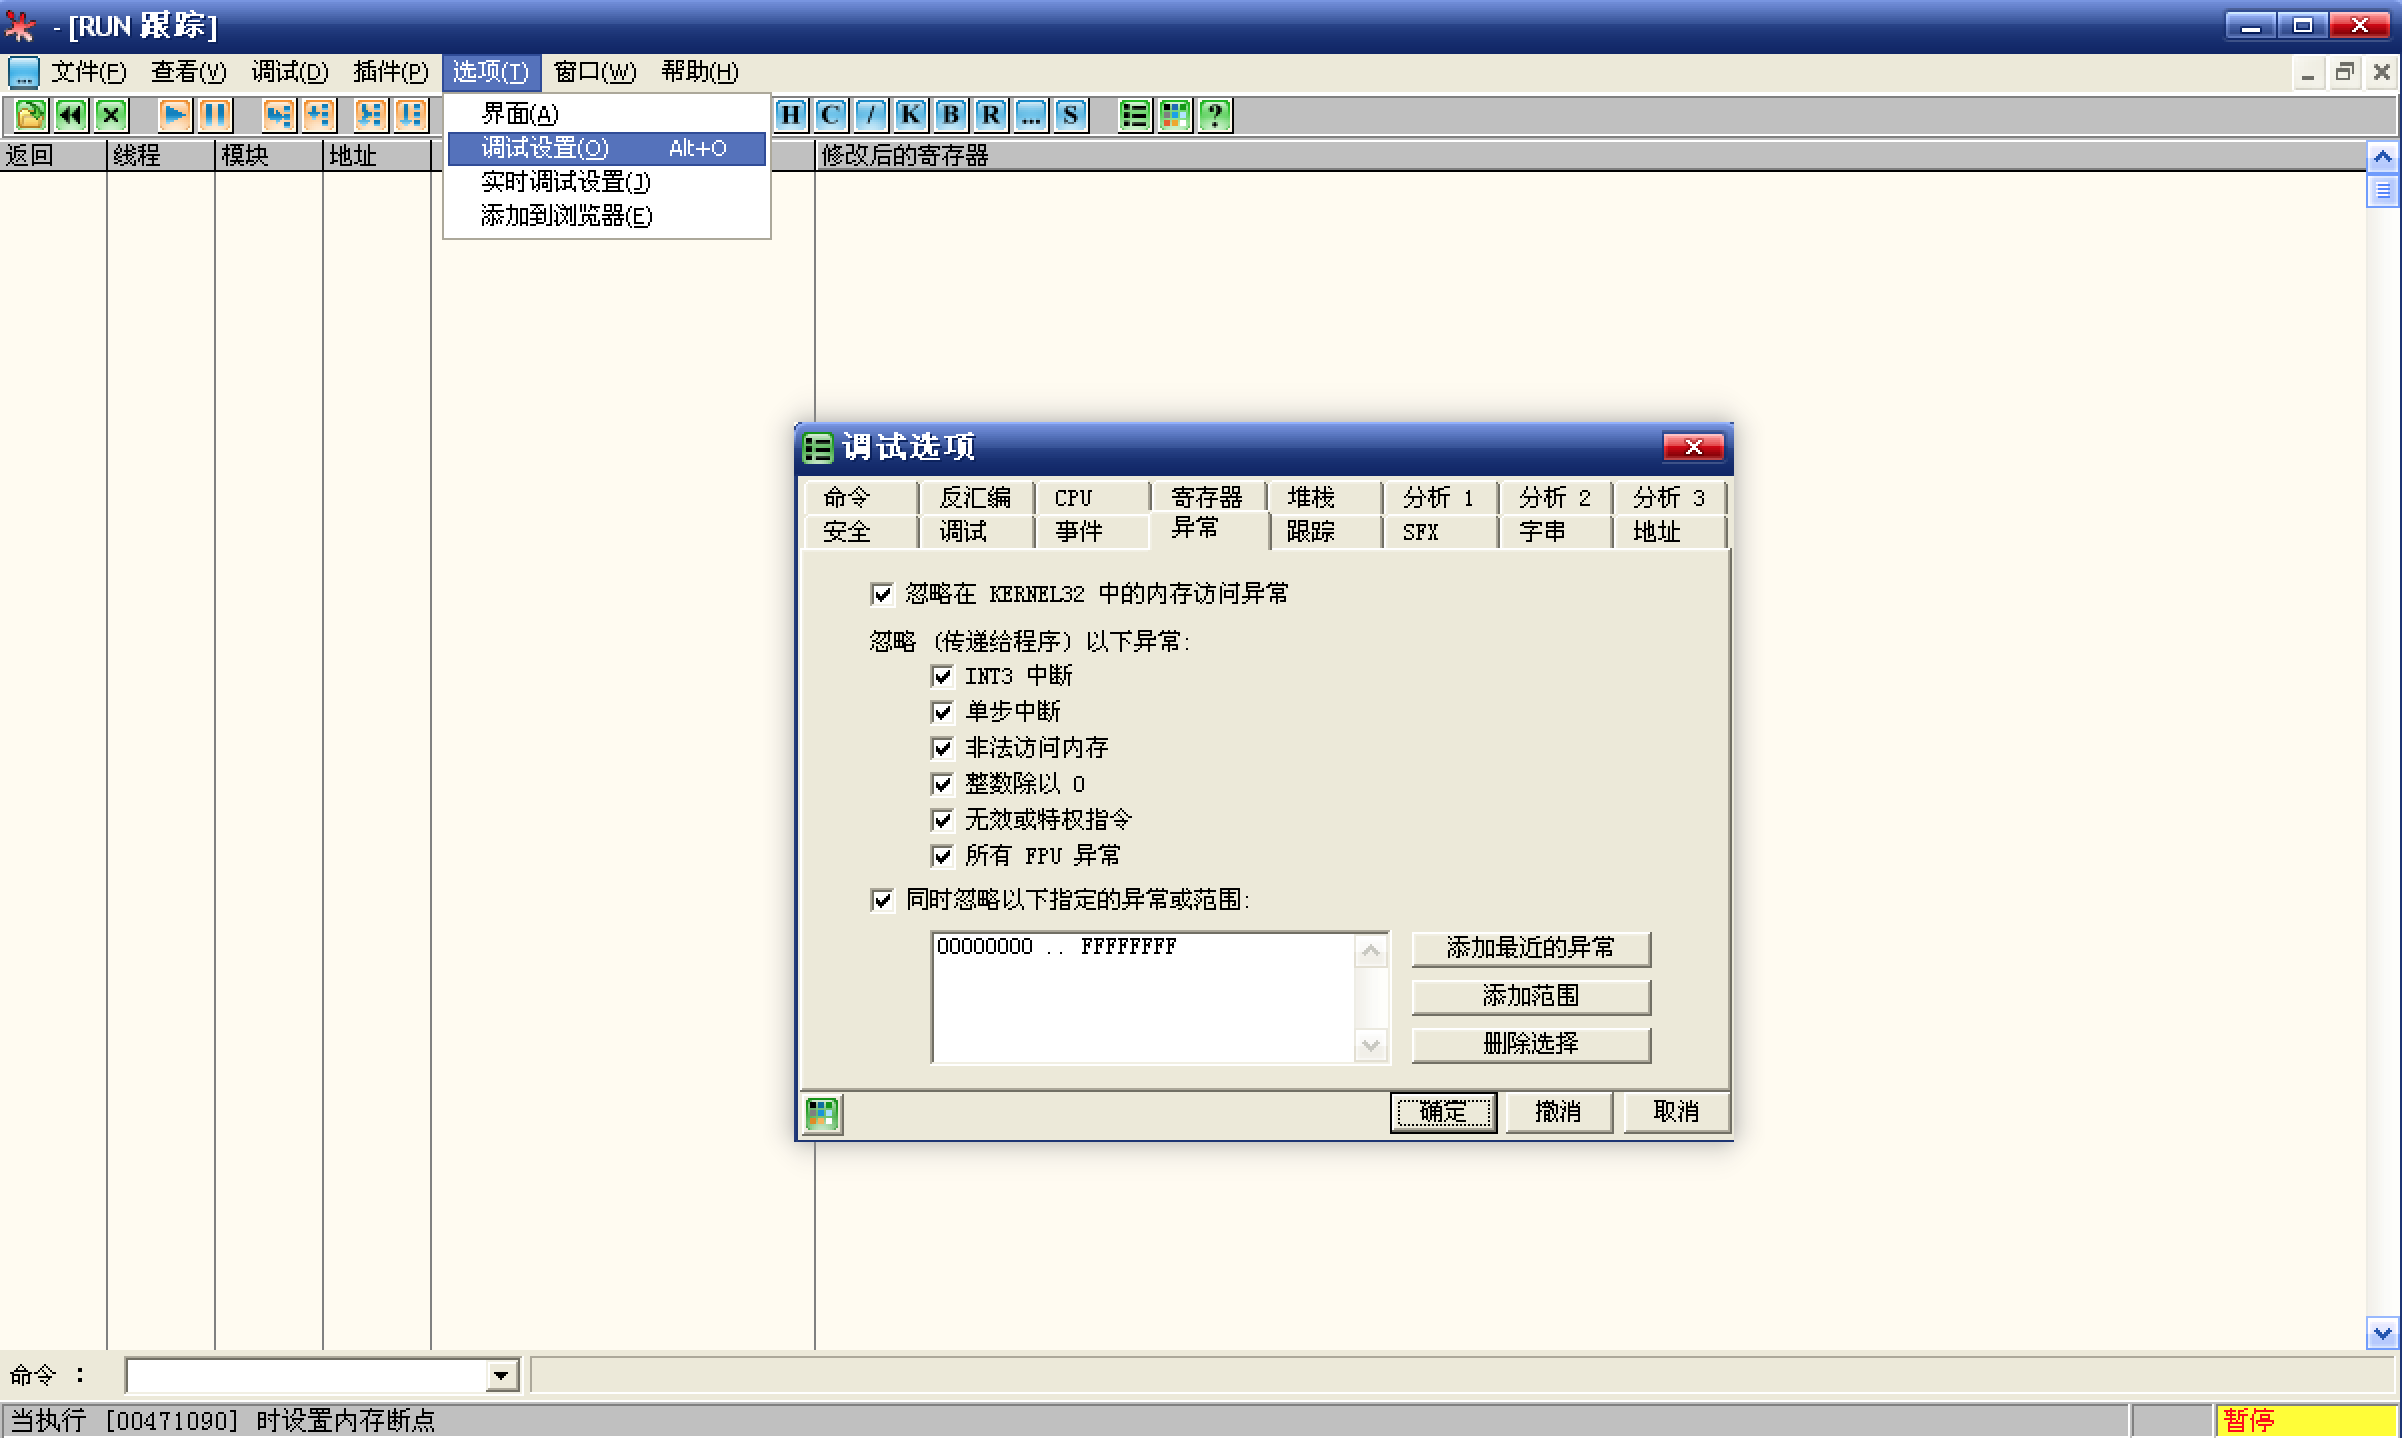Screen dimensions: 2402x1438
Task: Toggle the 整数除以 0 checkbox
Action: coord(942,784)
